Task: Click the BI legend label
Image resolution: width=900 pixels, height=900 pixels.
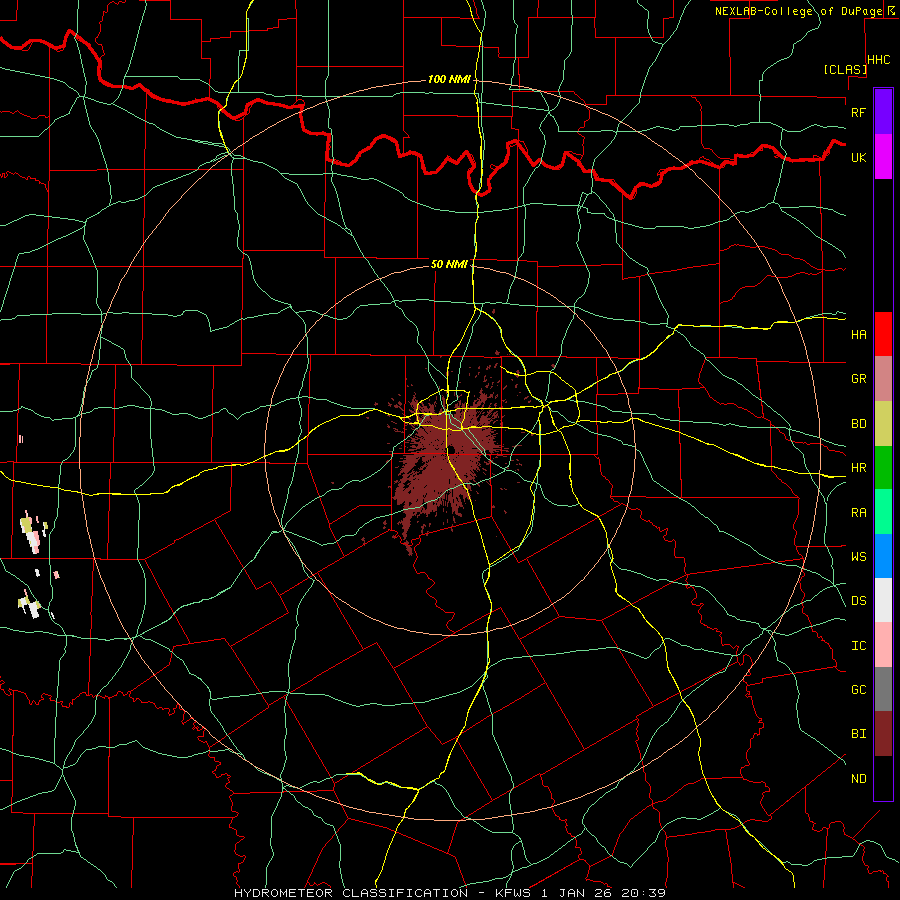Action: point(858,734)
